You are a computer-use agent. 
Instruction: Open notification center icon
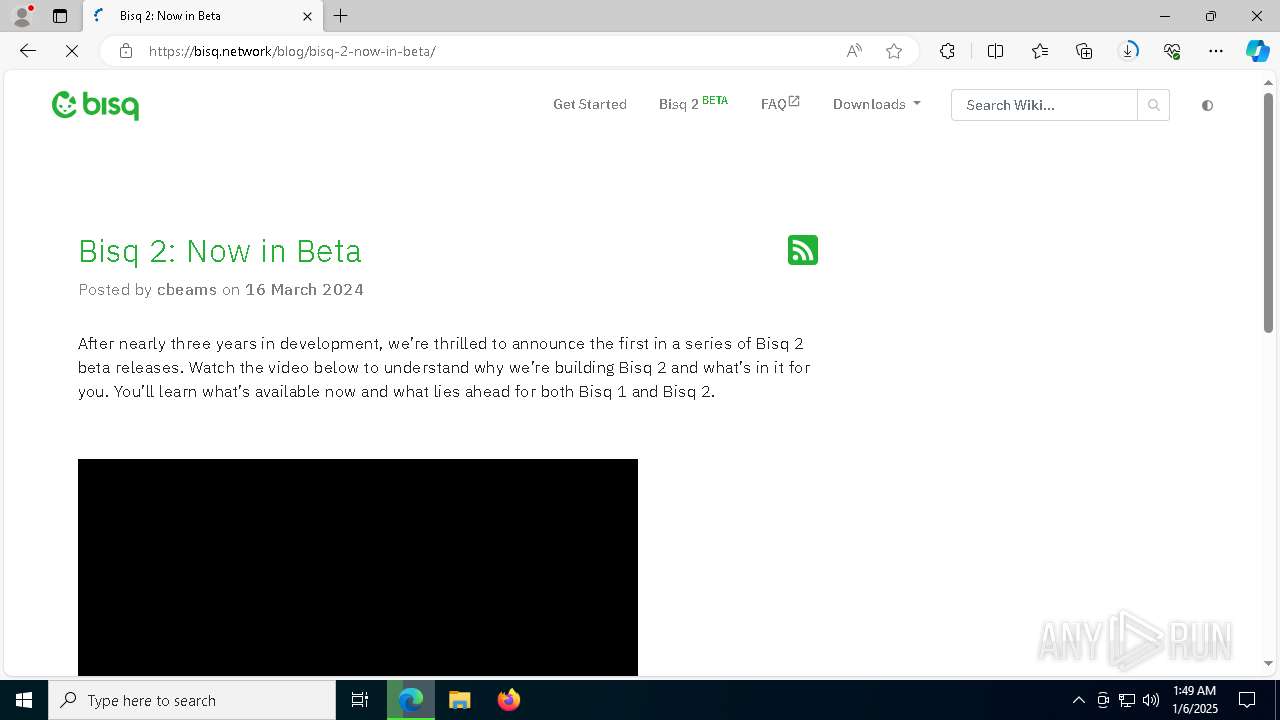point(1247,700)
